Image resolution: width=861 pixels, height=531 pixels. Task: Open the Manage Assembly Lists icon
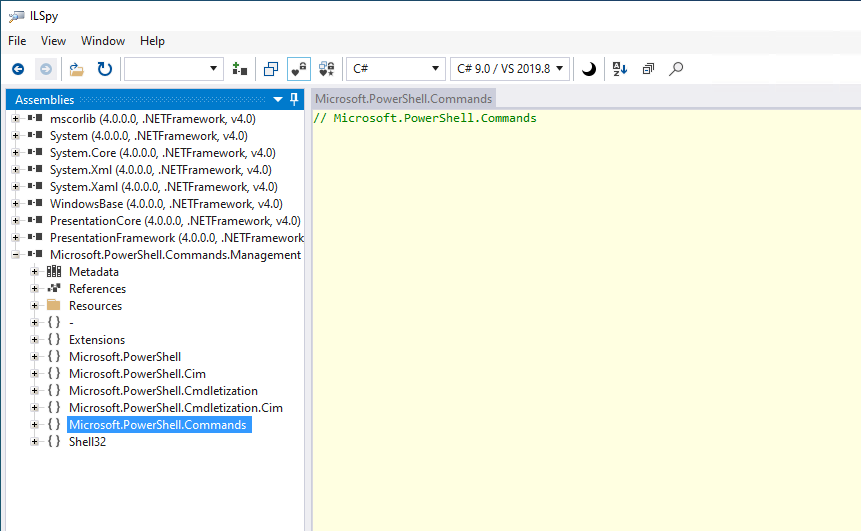tap(239, 69)
